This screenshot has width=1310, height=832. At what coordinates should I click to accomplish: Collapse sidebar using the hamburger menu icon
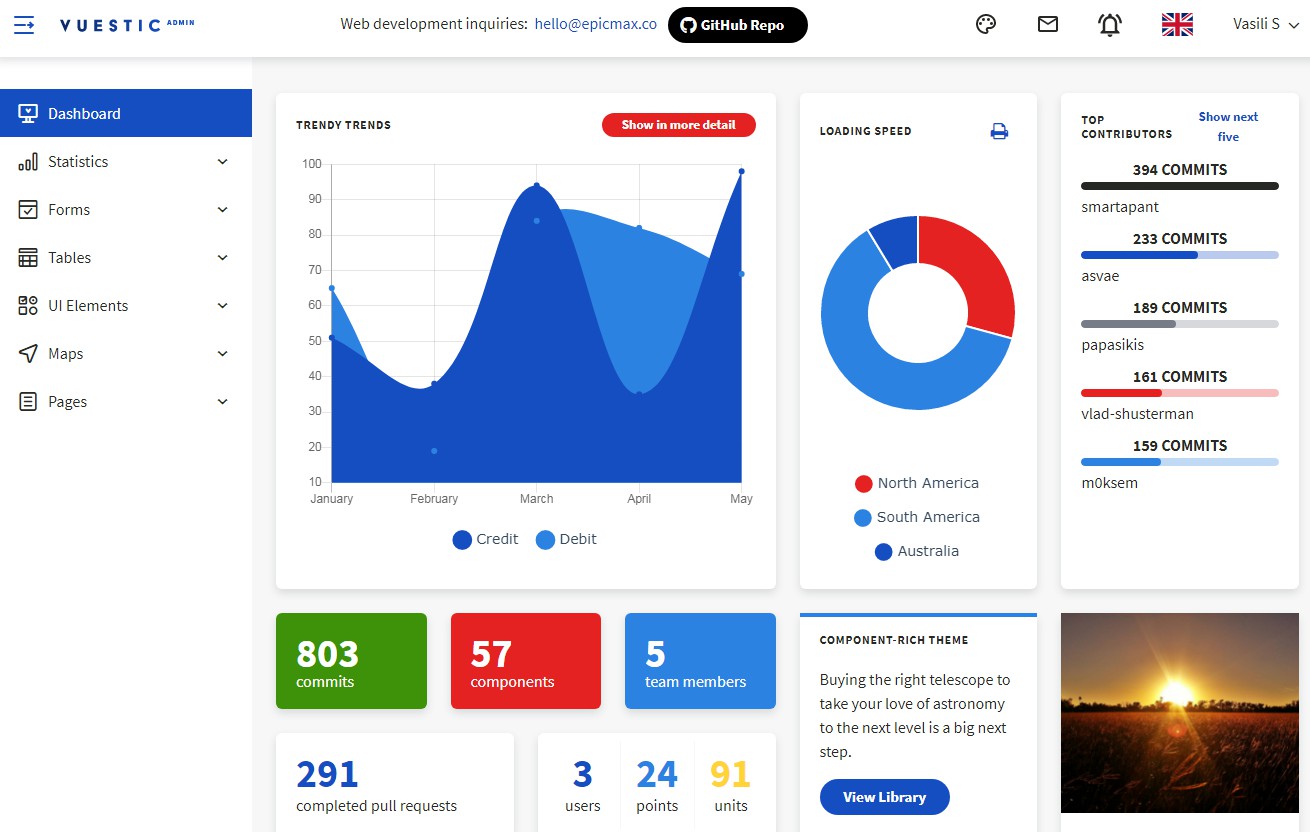click(x=24, y=25)
